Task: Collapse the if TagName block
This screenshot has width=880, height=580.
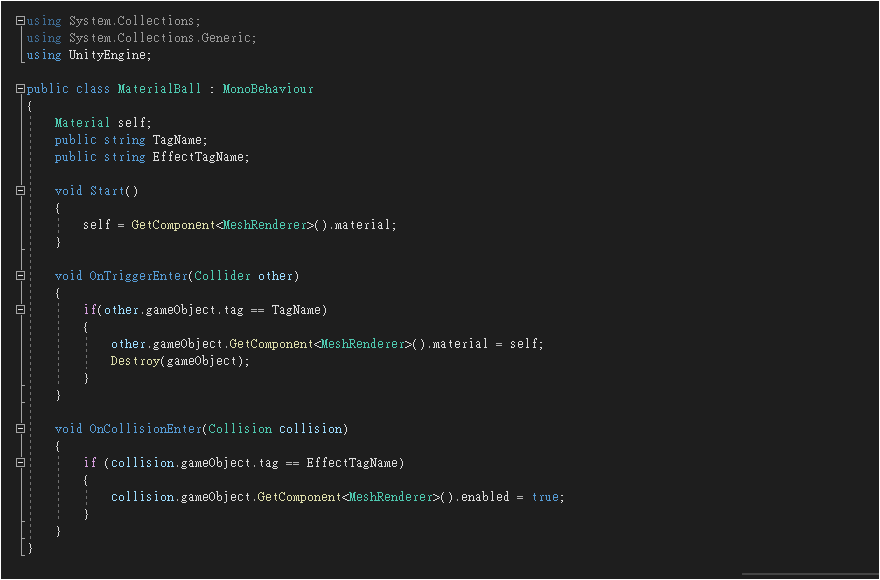Action: [x=21, y=309]
